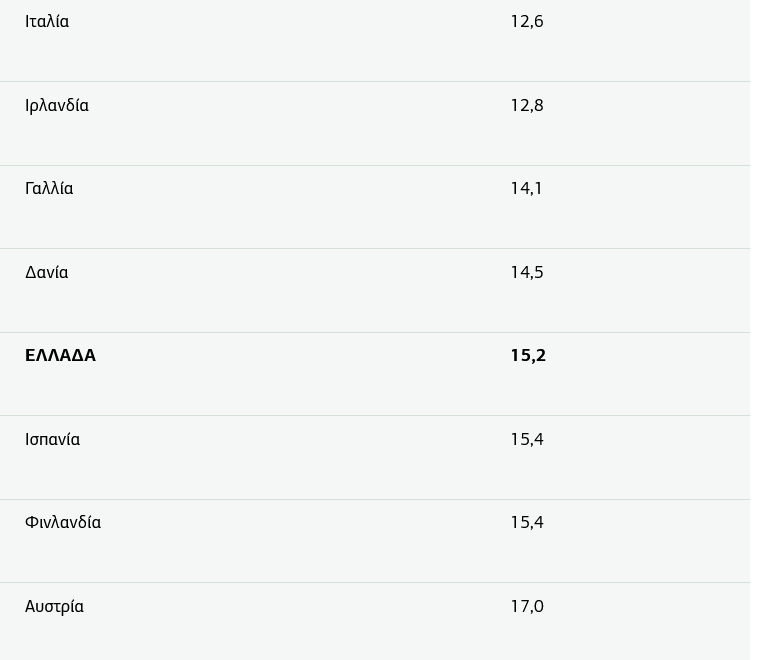Select the 15,4 value for Ισπανία
The width and height of the screenshot is (757, 660).
[x=527, y=440]
